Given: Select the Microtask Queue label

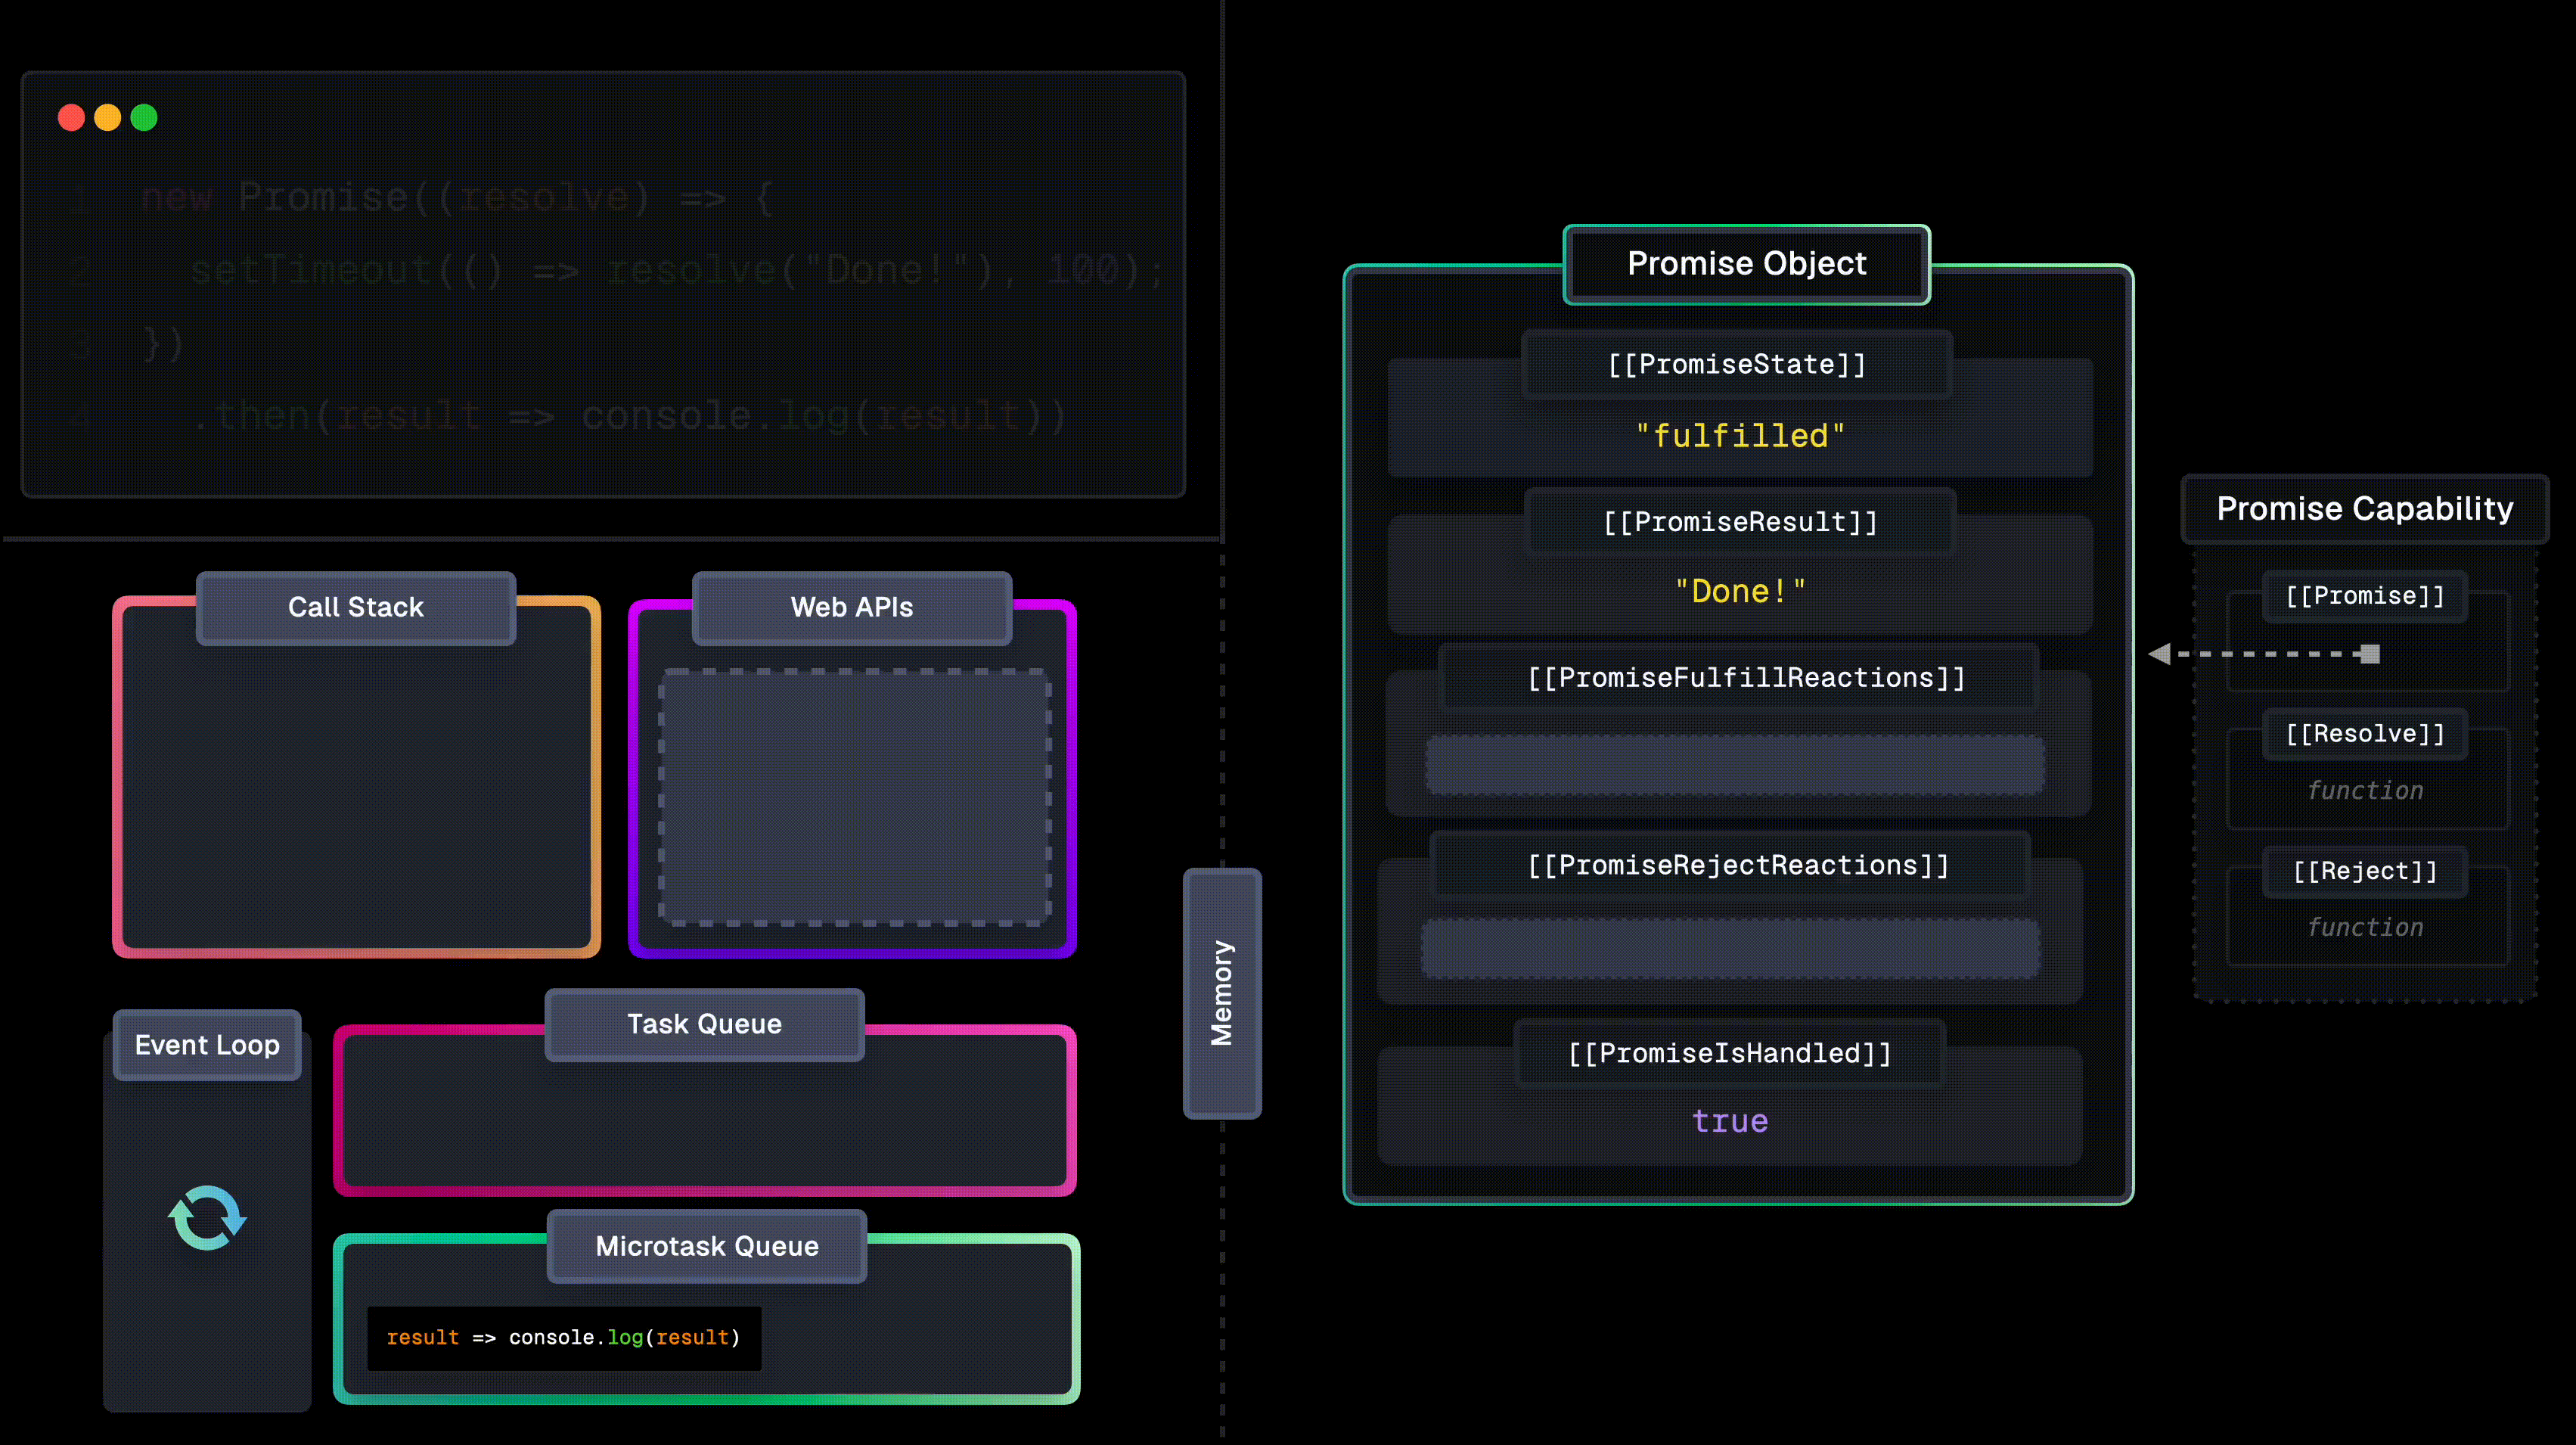Looking at the screenshot, I should (707, 1246).
